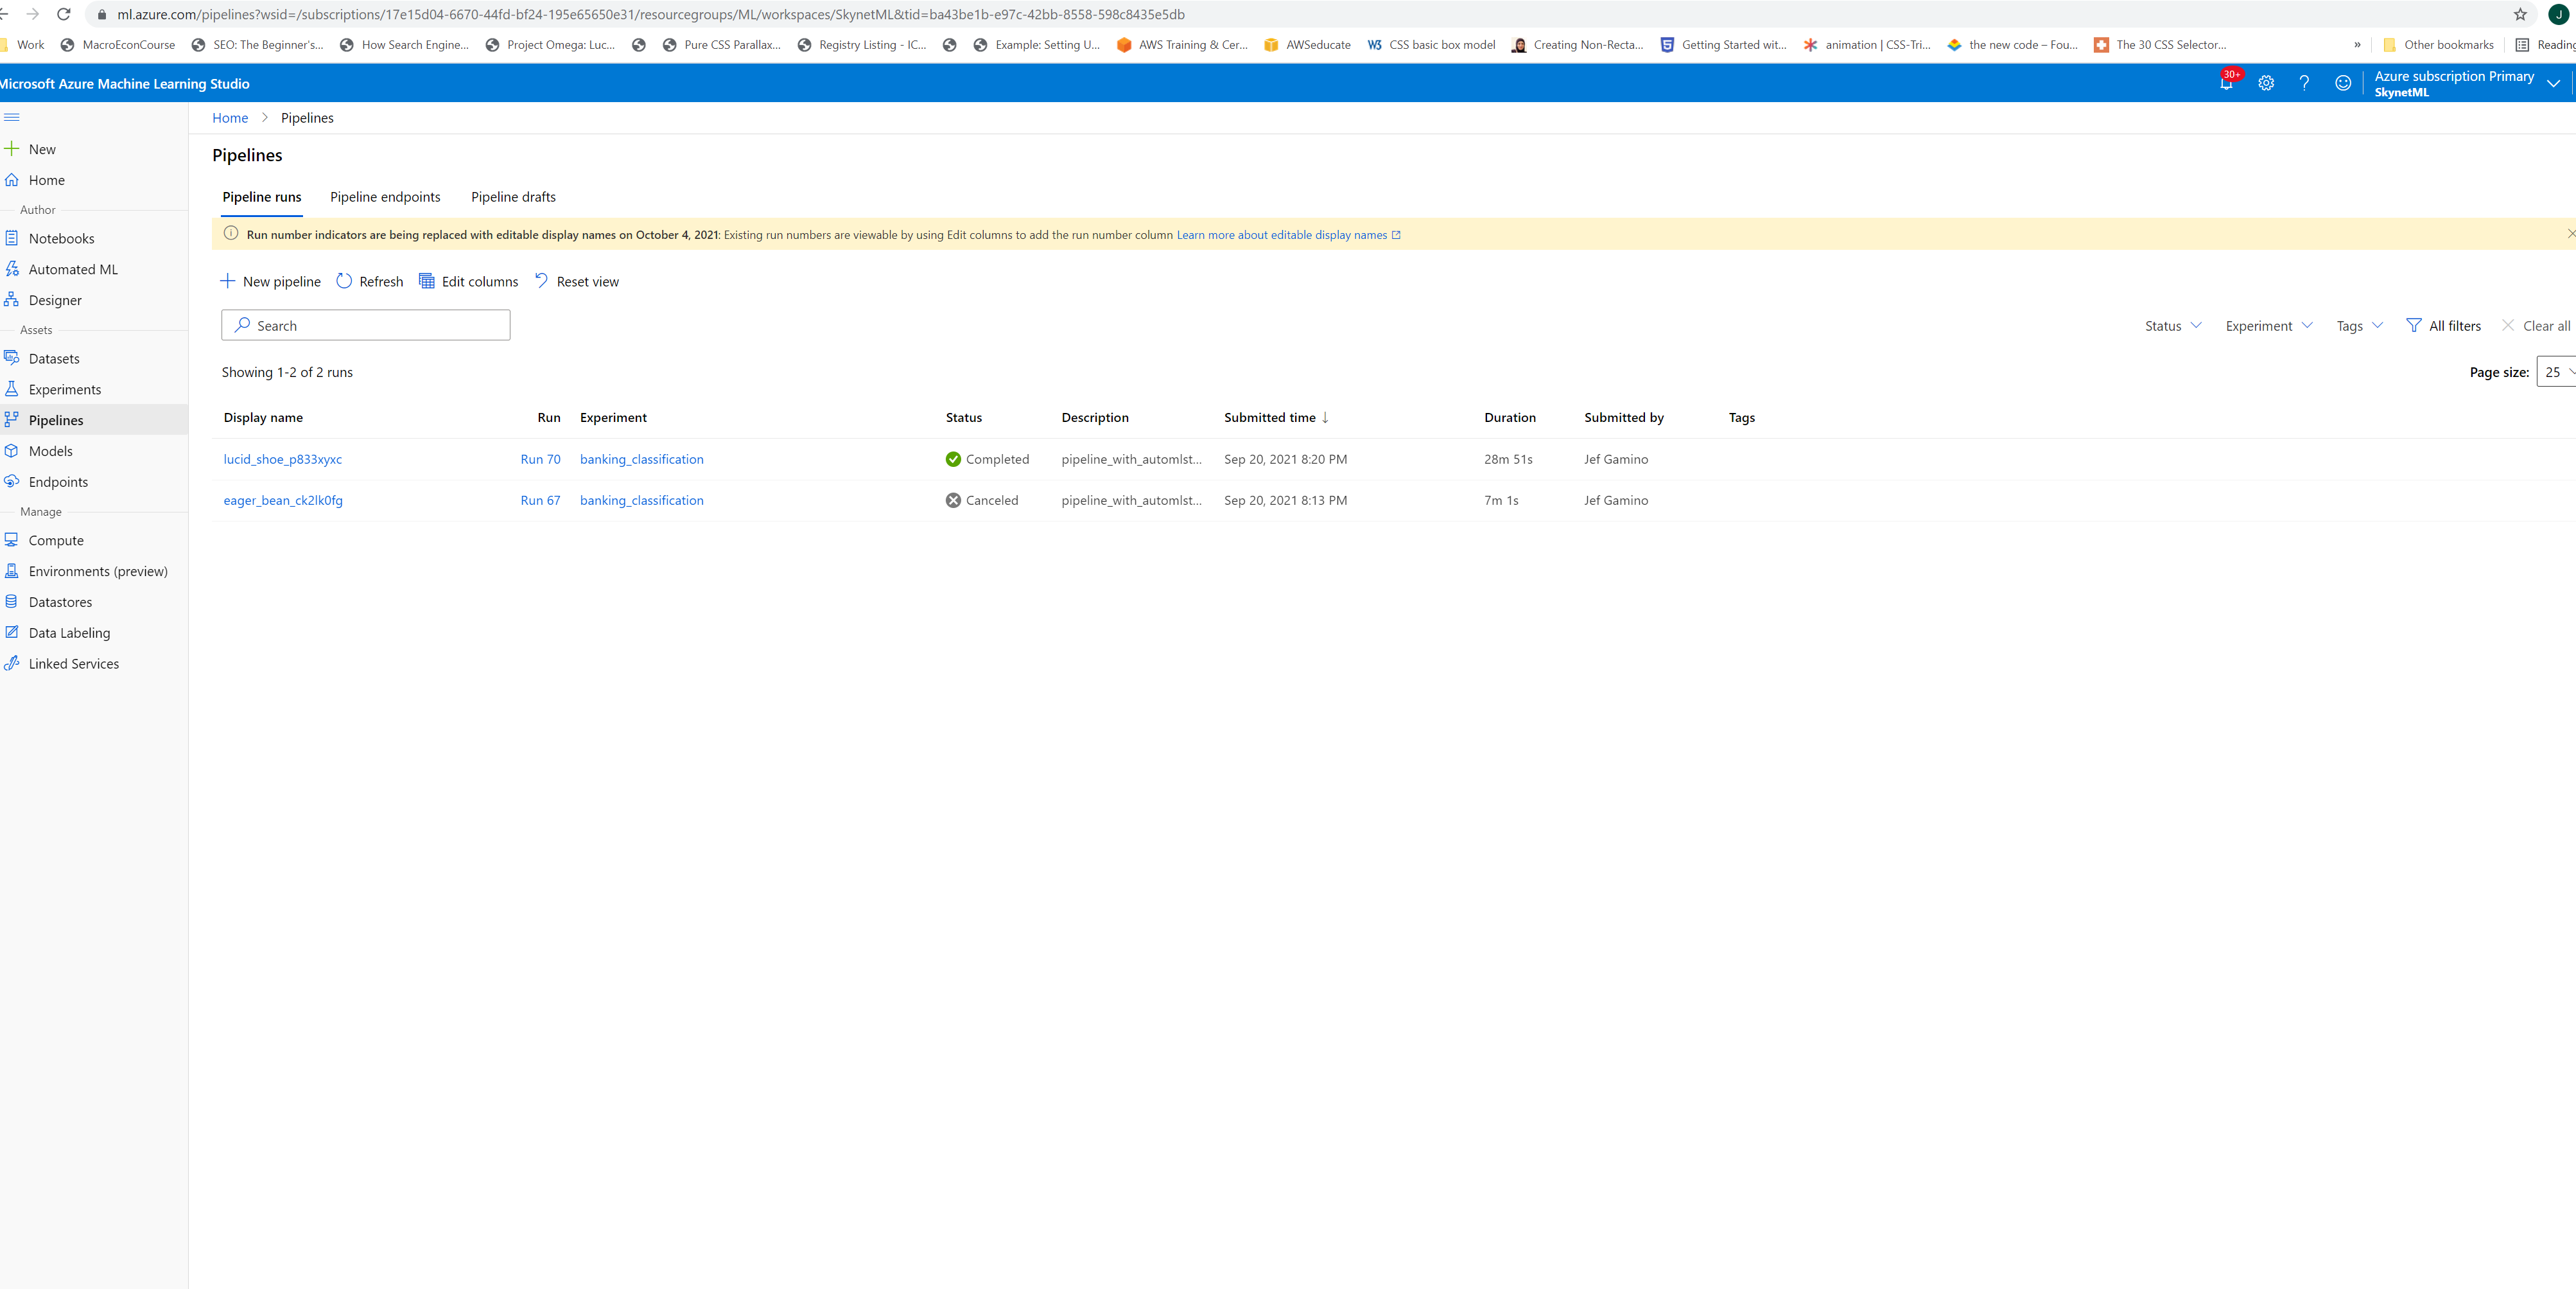The width and height of the screenshot is (2576, 1289).
Task: Open the help question mark icon
Action: [x=2304, y=84]
